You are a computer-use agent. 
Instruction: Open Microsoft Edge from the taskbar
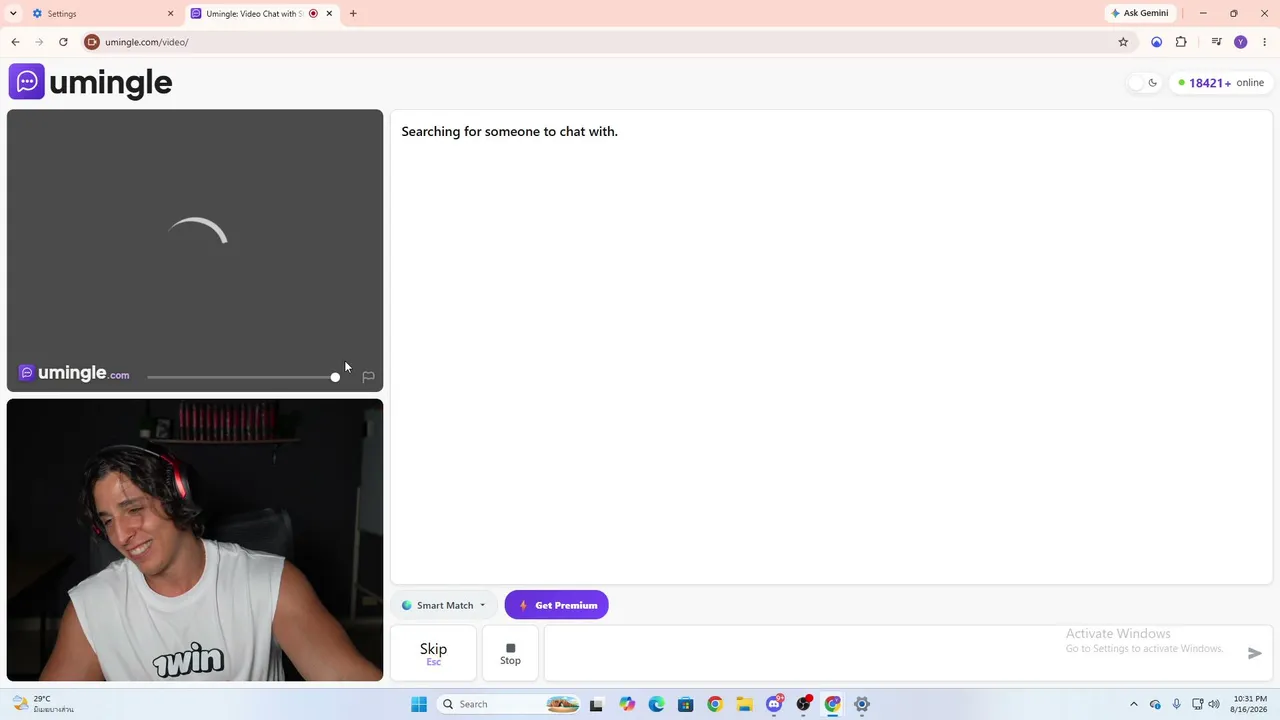coord(656,704)
